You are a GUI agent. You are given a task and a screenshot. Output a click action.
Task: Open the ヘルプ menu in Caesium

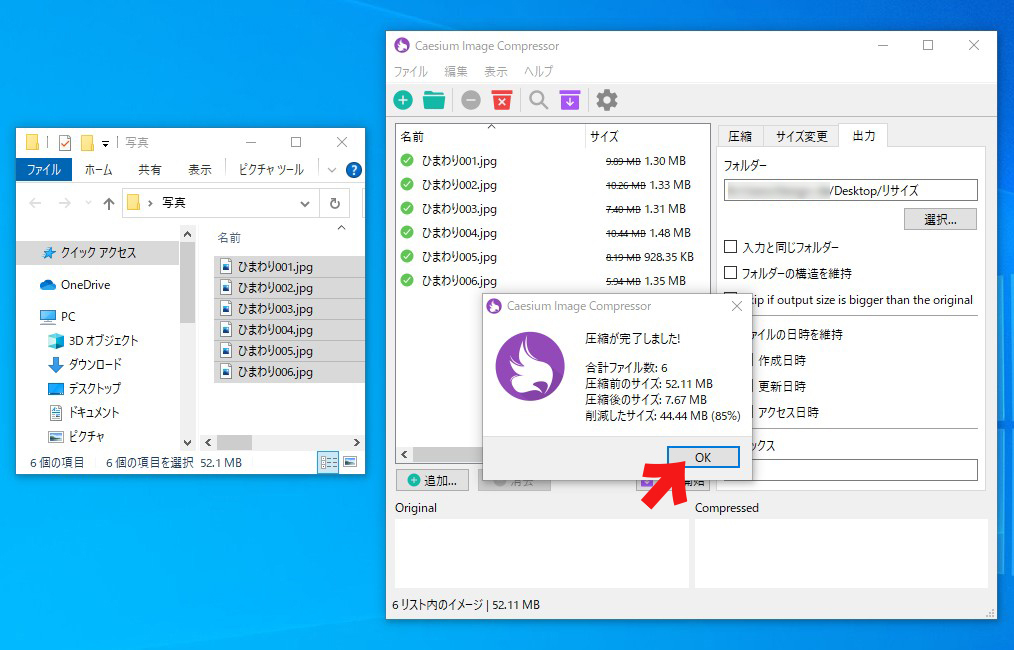pyautogui.click(x=539, y=71)
